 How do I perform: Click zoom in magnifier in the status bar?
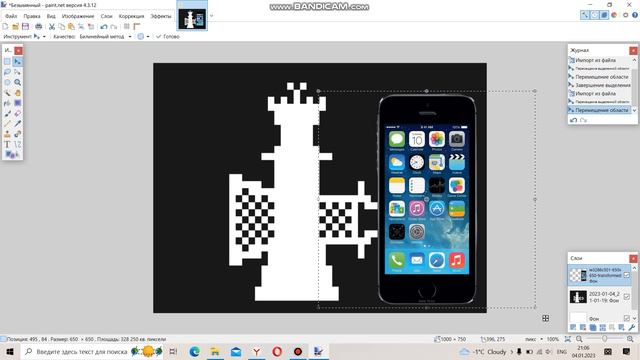(630, 339)
